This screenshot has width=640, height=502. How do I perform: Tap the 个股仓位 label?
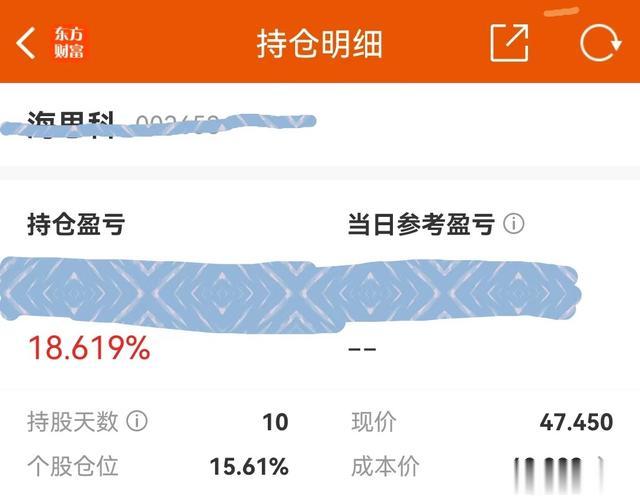coord(73,466)
